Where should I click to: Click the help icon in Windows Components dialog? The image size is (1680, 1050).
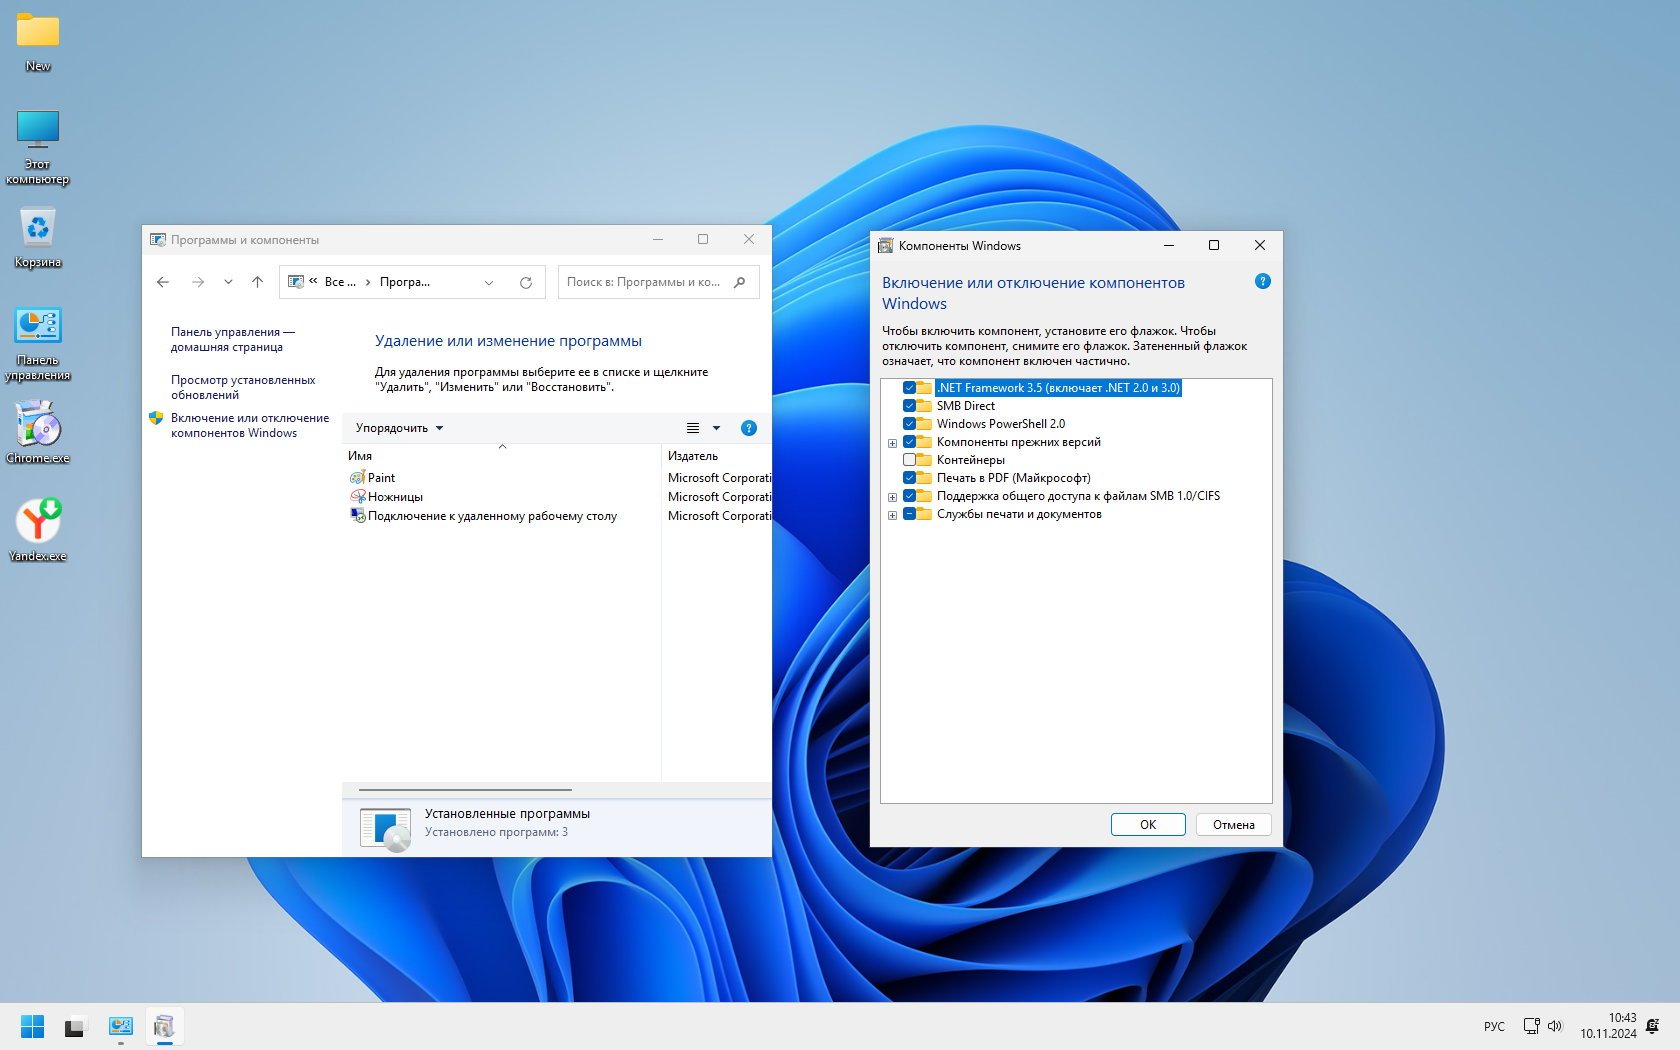[1262, 282]
